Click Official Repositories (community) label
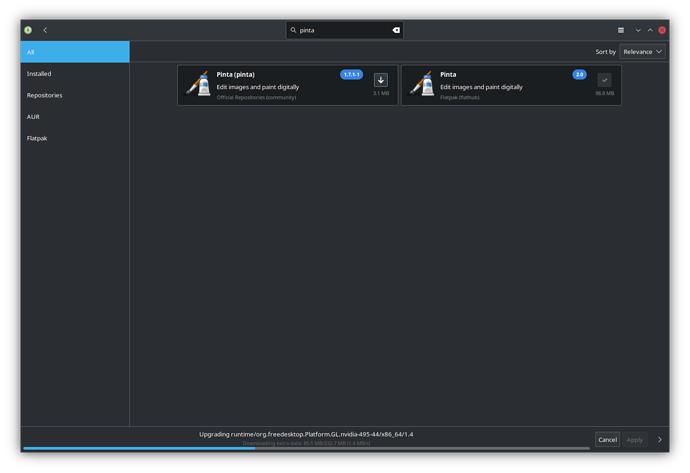 click(x=256, y=97)
